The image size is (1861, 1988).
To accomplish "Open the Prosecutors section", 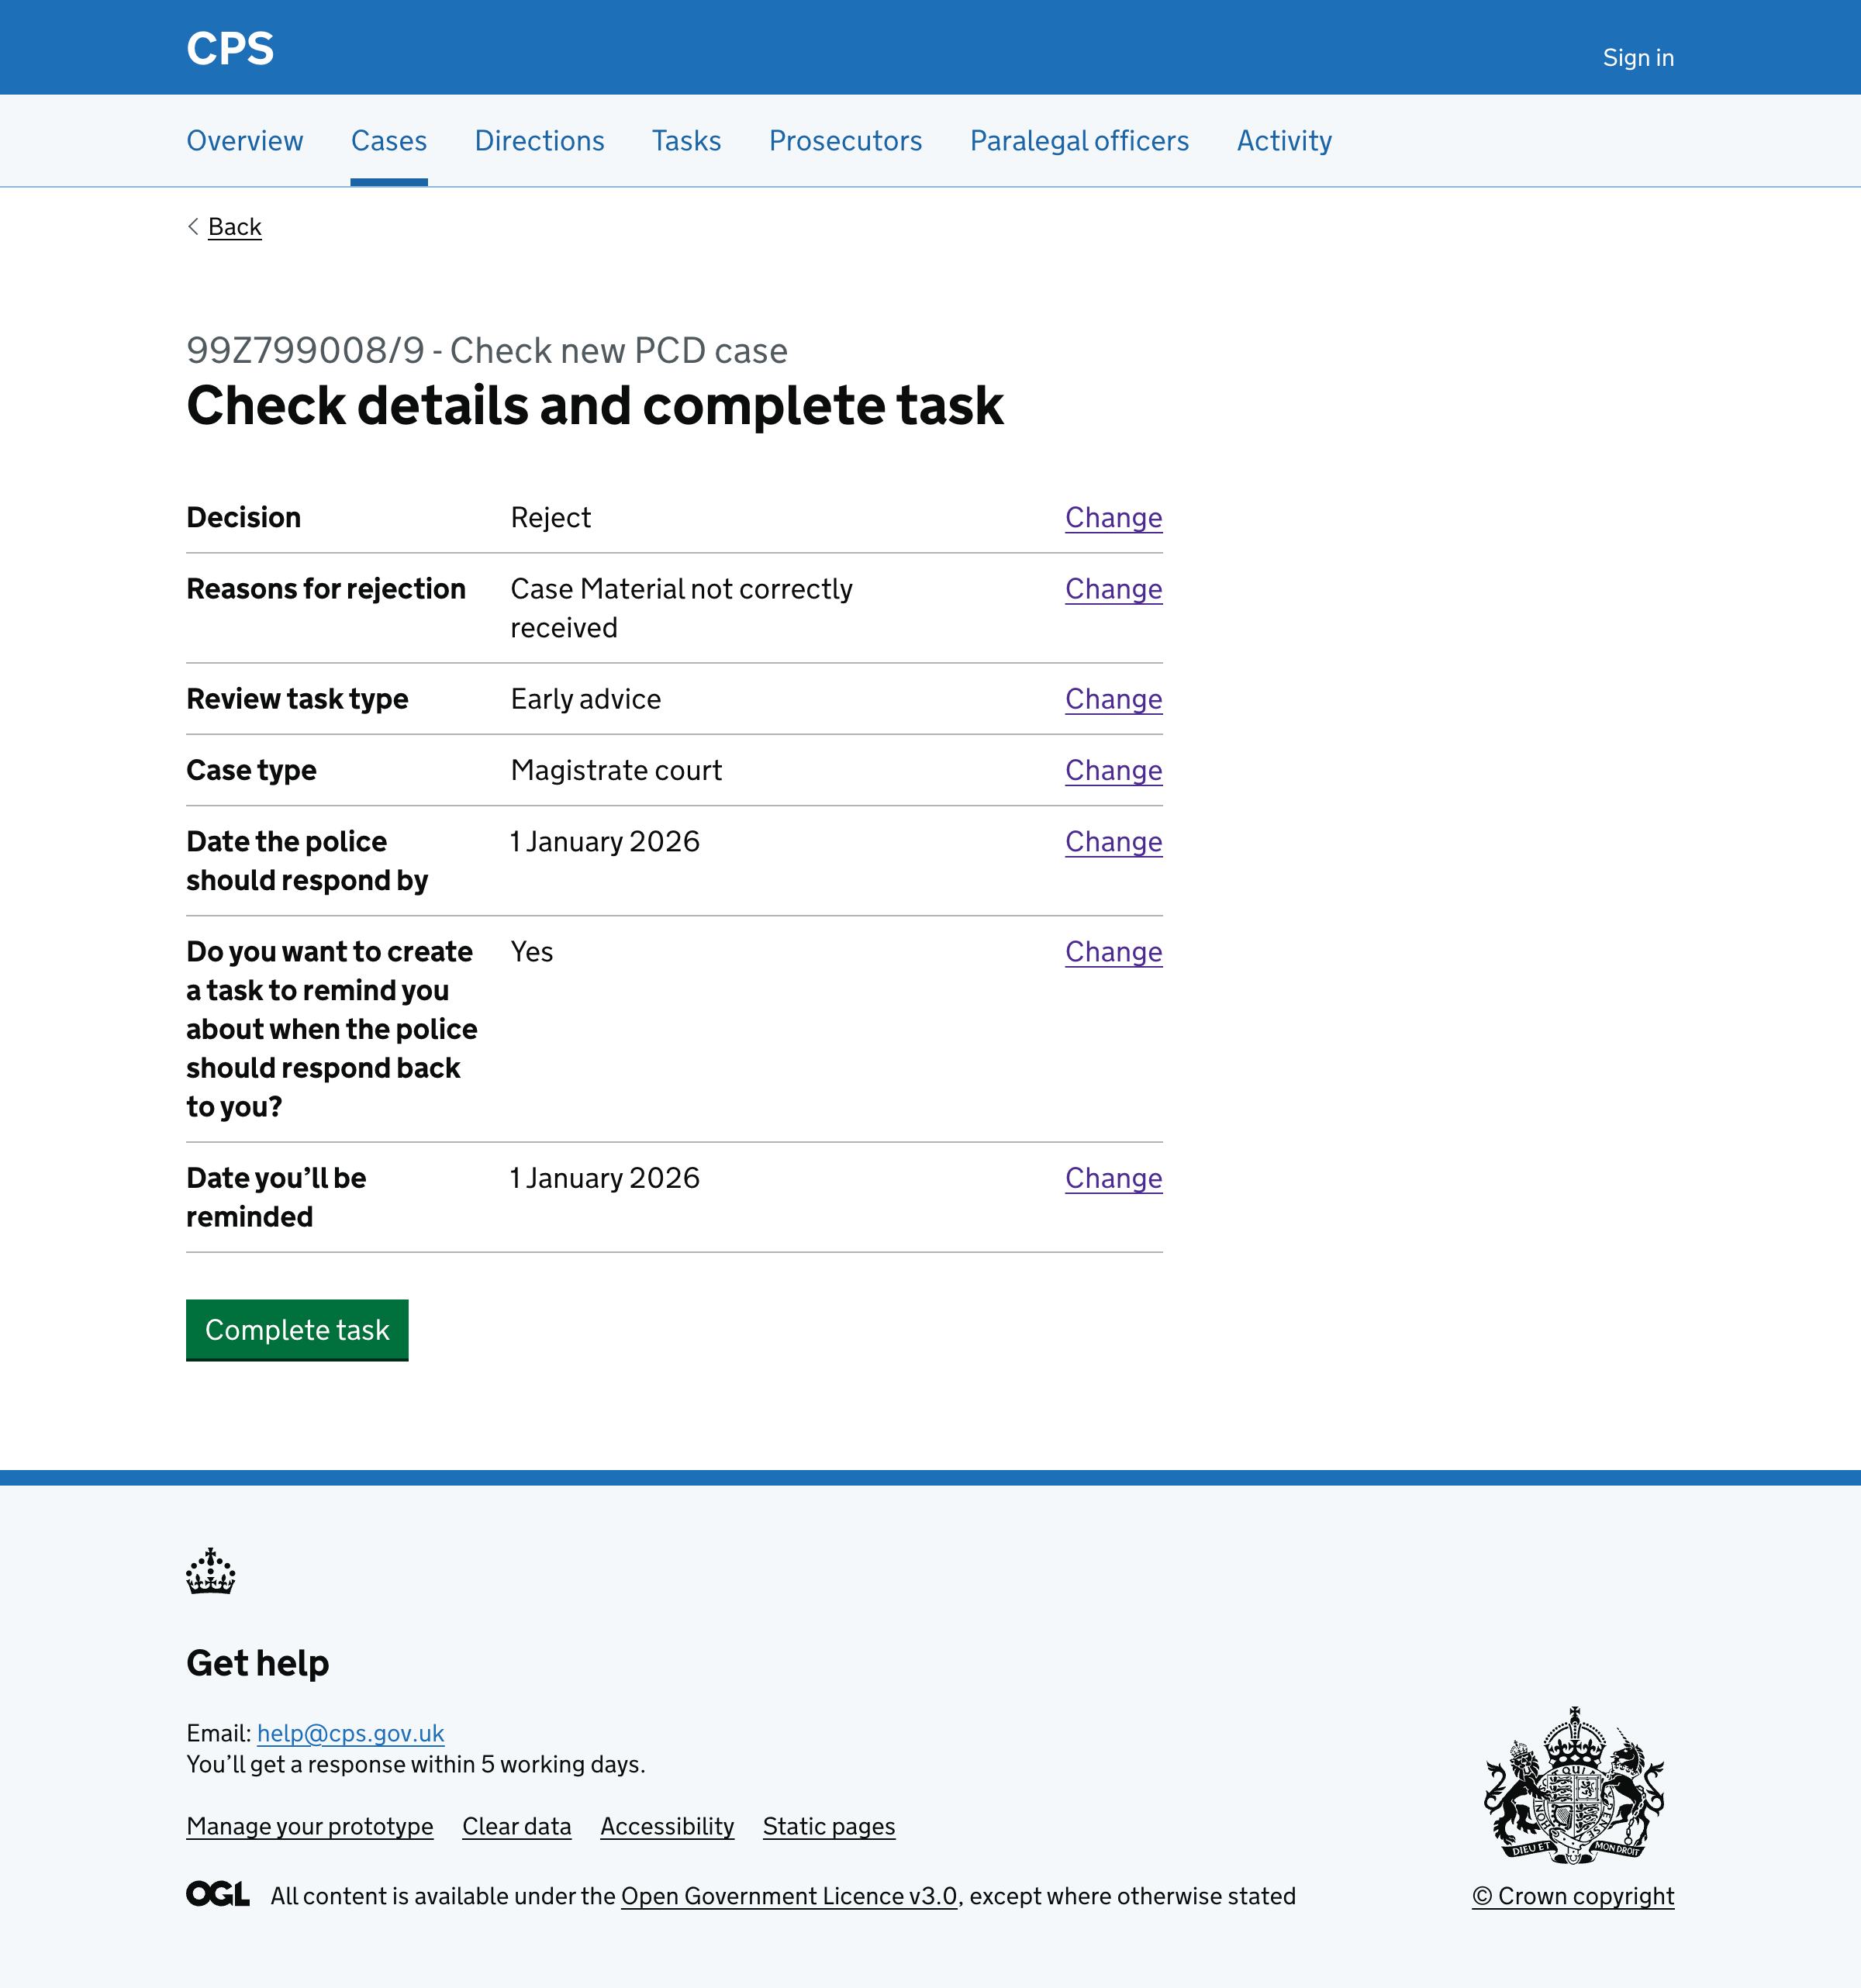I will coord(845,141).
